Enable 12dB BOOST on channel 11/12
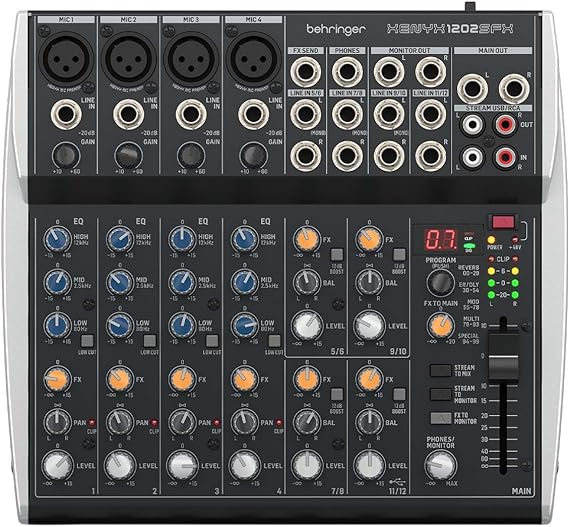 399,395
